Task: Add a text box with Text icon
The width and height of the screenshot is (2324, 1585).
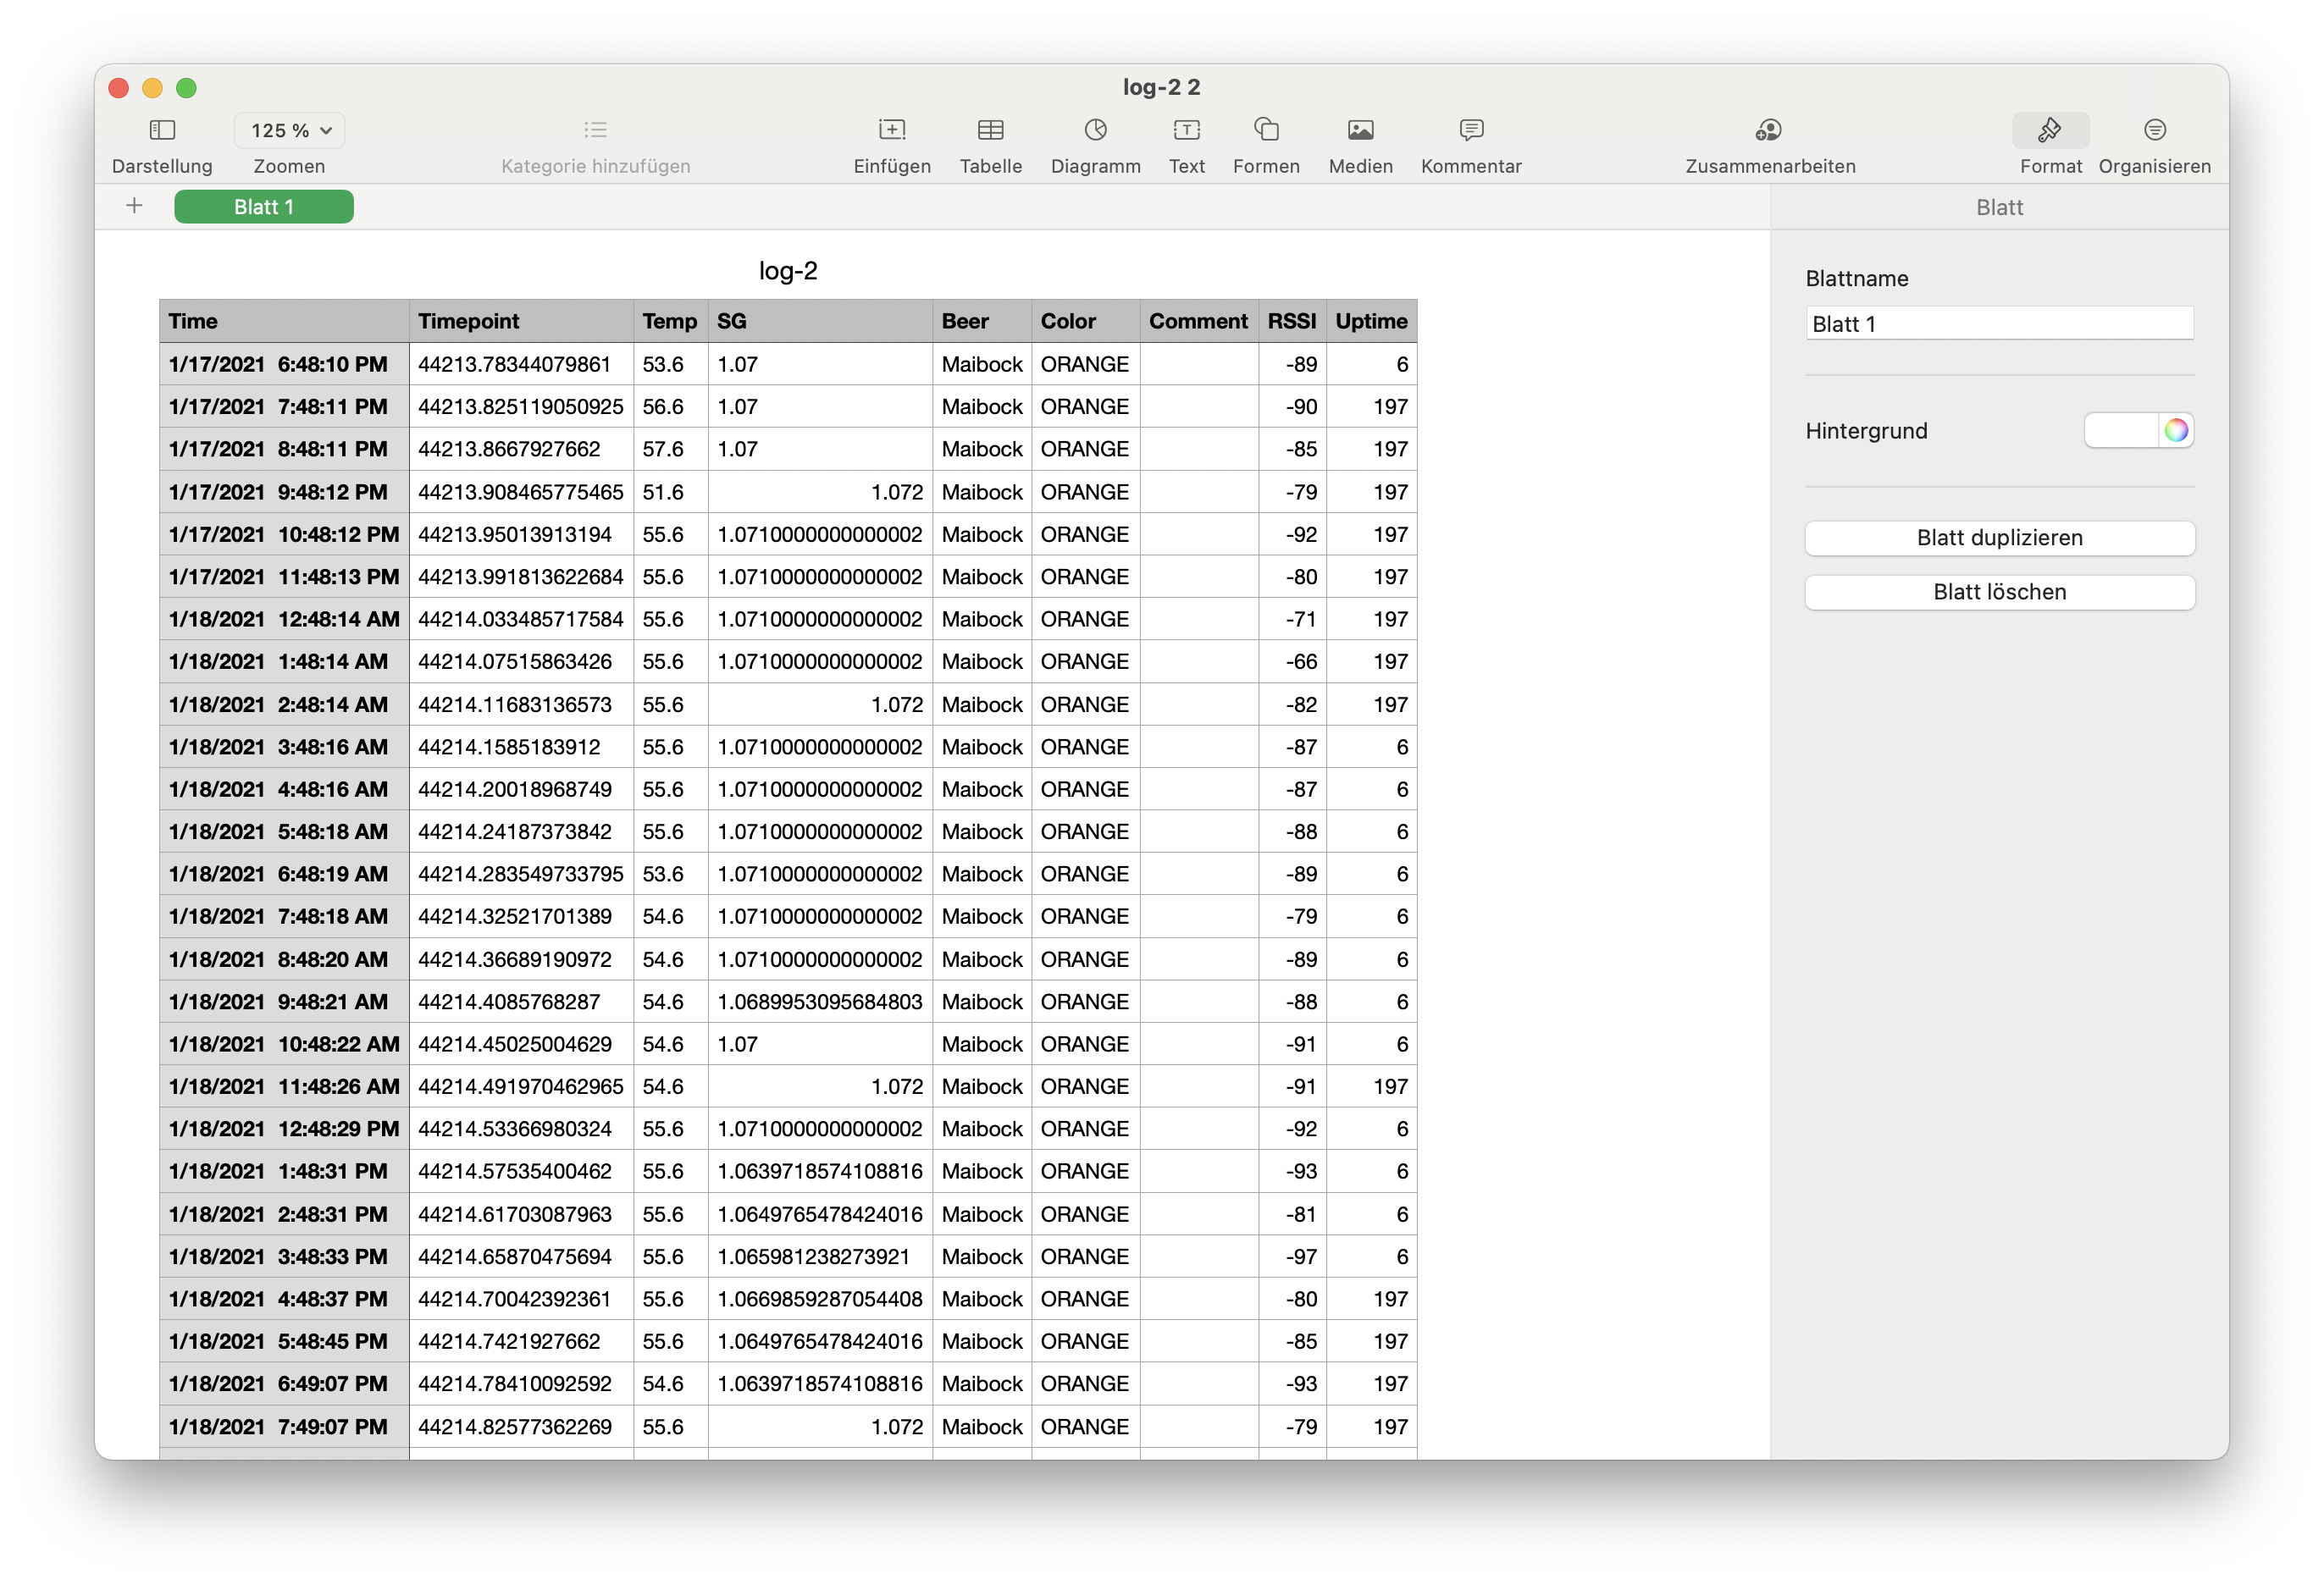Action: tap(1186, 130)
